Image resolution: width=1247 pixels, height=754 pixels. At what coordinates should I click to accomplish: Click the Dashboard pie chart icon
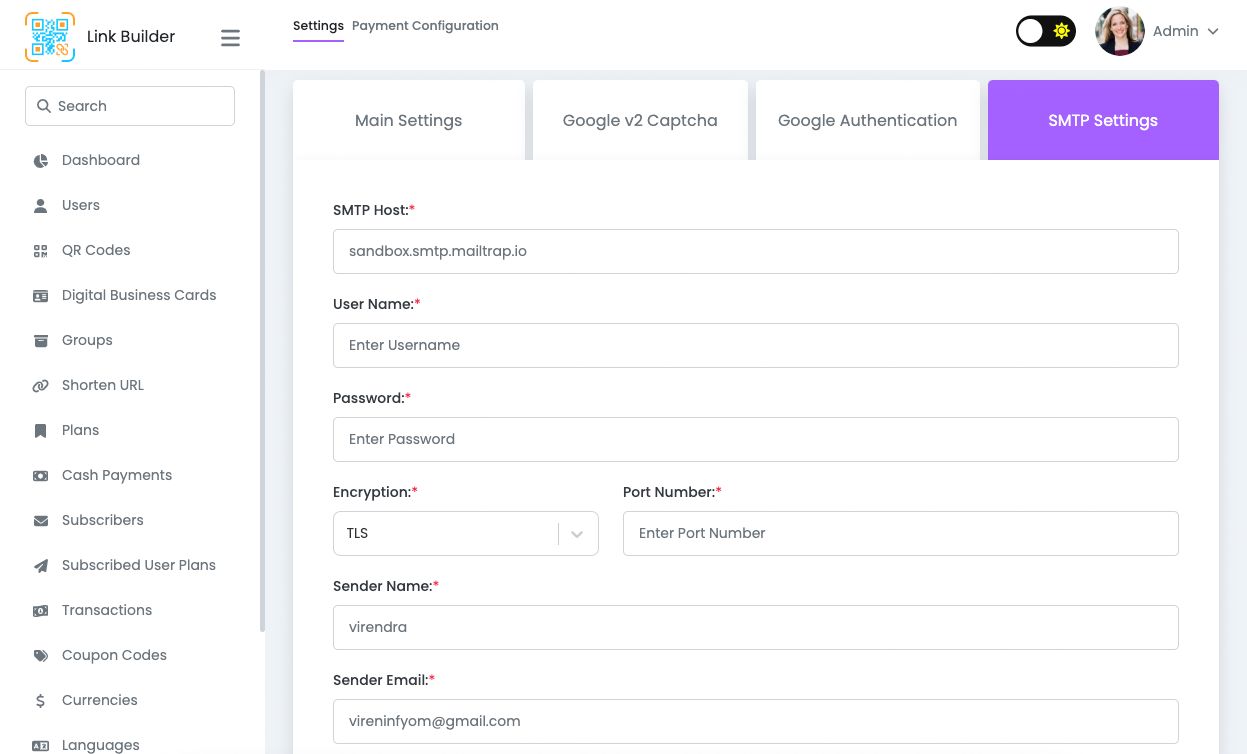(x=41, y=161)
